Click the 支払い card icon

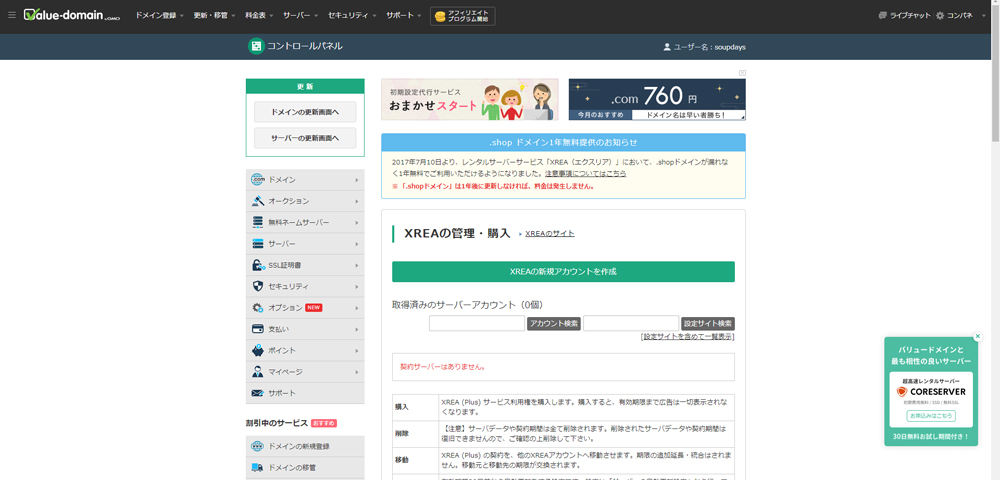(x=258, y=329)
